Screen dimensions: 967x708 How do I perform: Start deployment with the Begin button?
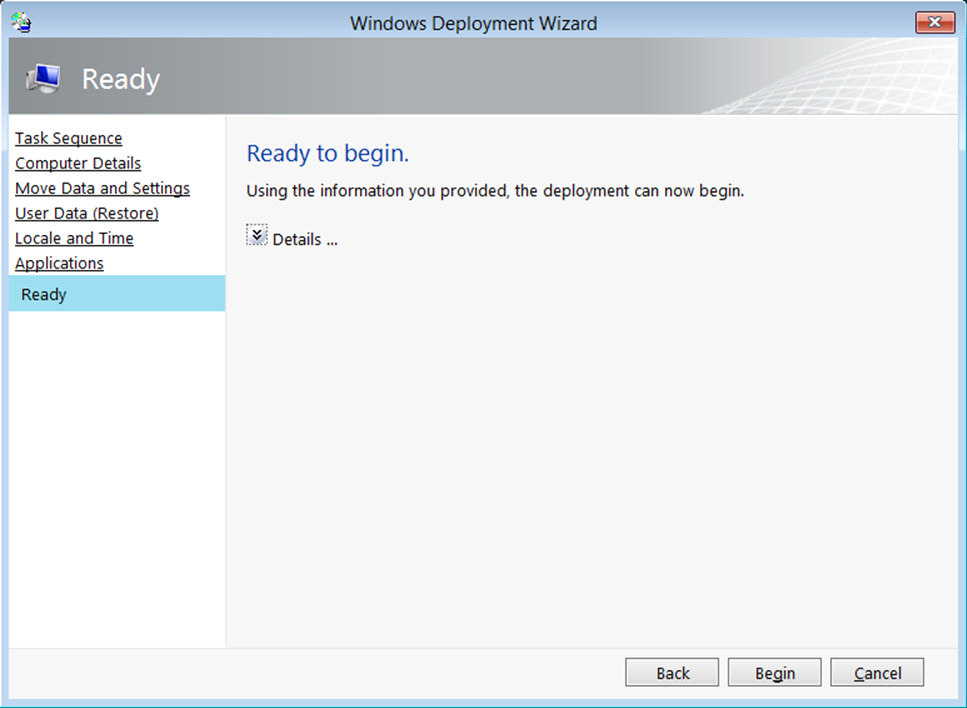[x=775, y=672]
